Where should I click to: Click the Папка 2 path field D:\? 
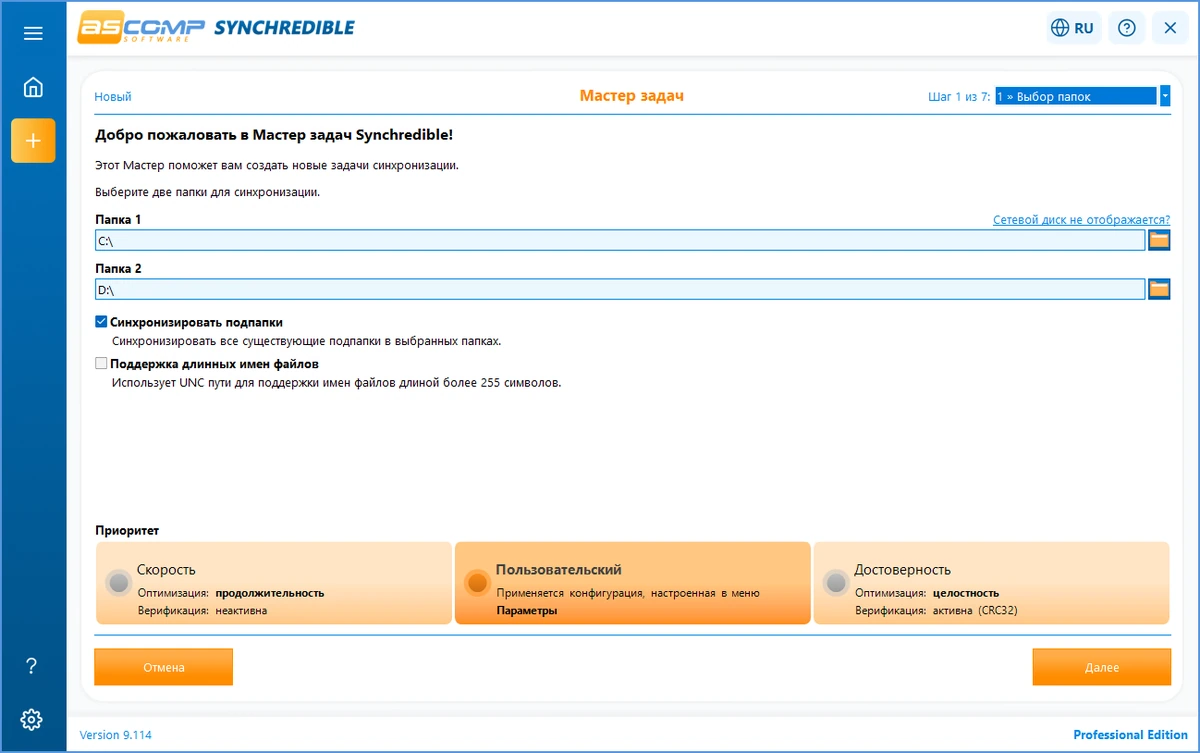click(x=620, y=290)
